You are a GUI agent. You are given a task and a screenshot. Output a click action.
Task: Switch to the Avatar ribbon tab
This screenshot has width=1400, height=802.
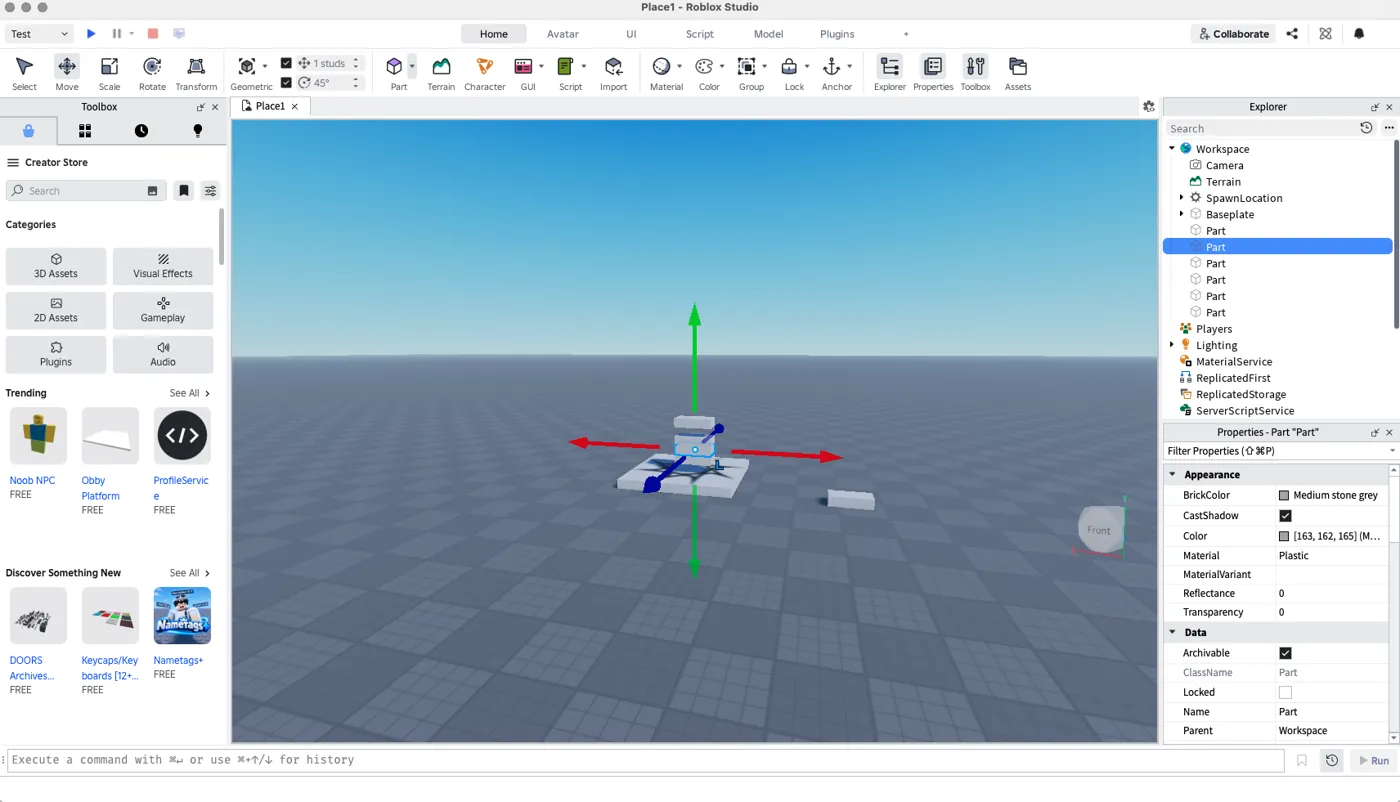(563, 33)
